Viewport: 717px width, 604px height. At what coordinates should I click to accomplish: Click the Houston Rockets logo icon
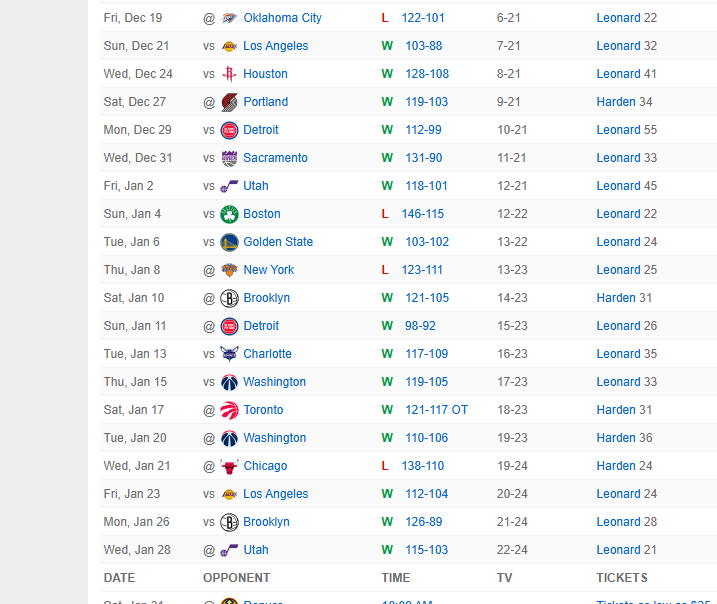coord(229,74)
